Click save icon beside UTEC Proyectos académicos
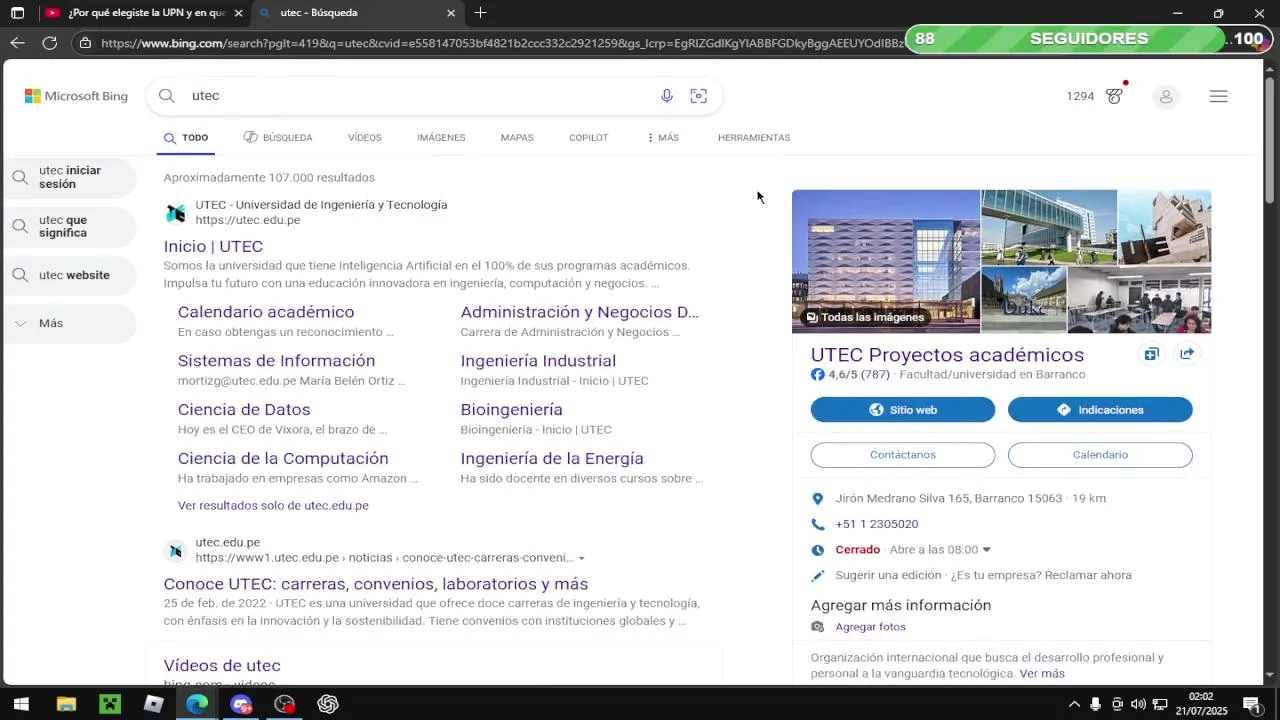This screenshot has width=1280, height=720. coord(1151,354)
